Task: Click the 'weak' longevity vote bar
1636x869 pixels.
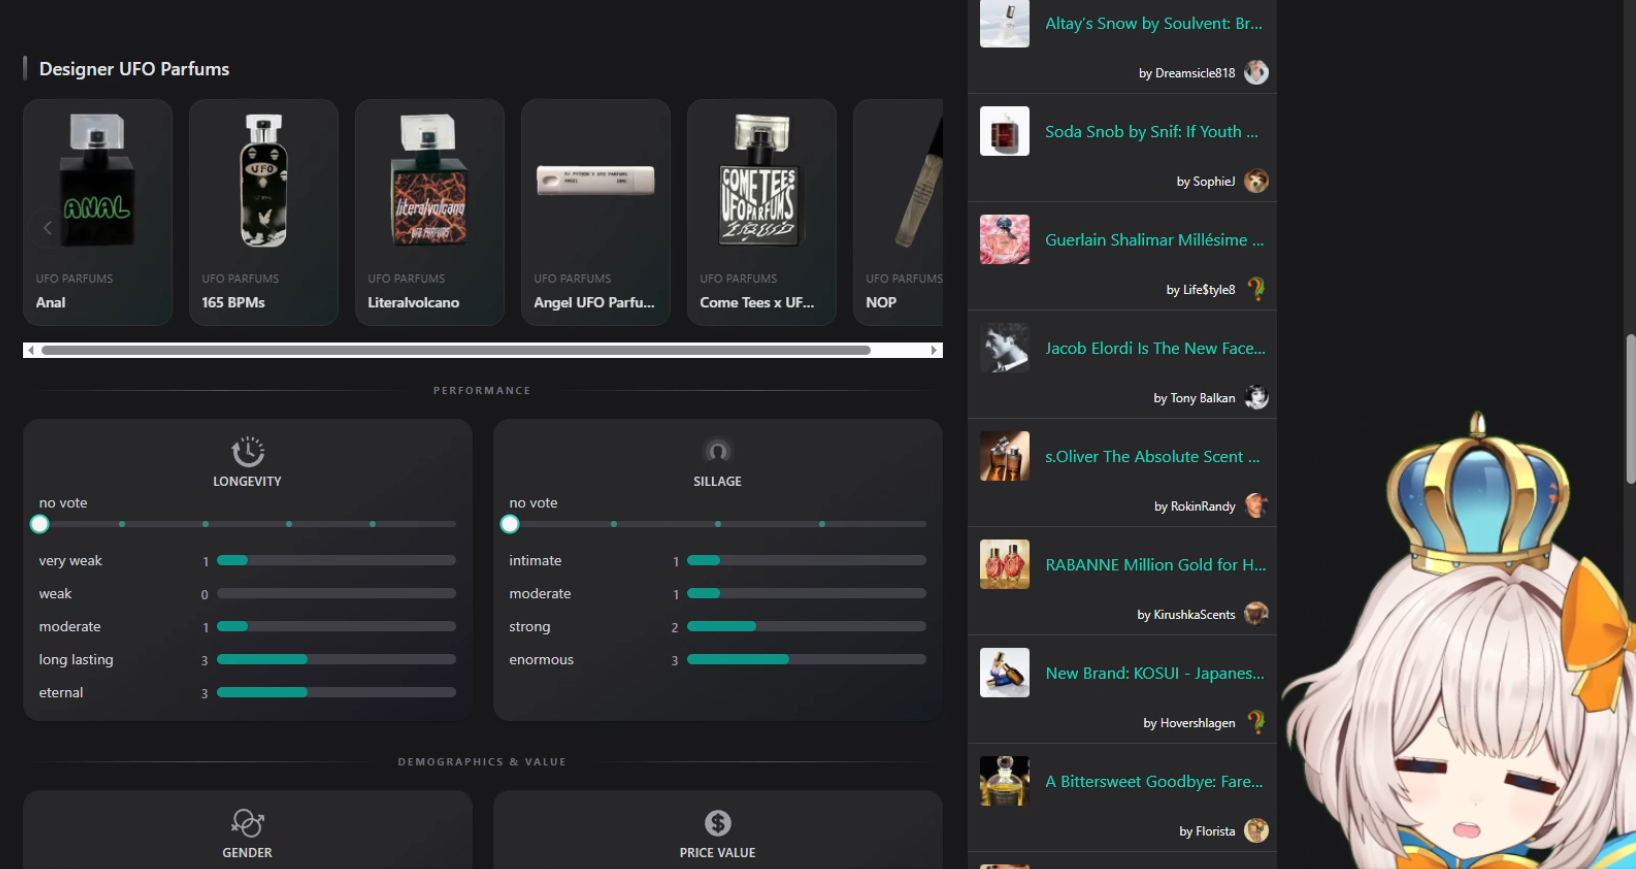Action: tap(336, 593)
